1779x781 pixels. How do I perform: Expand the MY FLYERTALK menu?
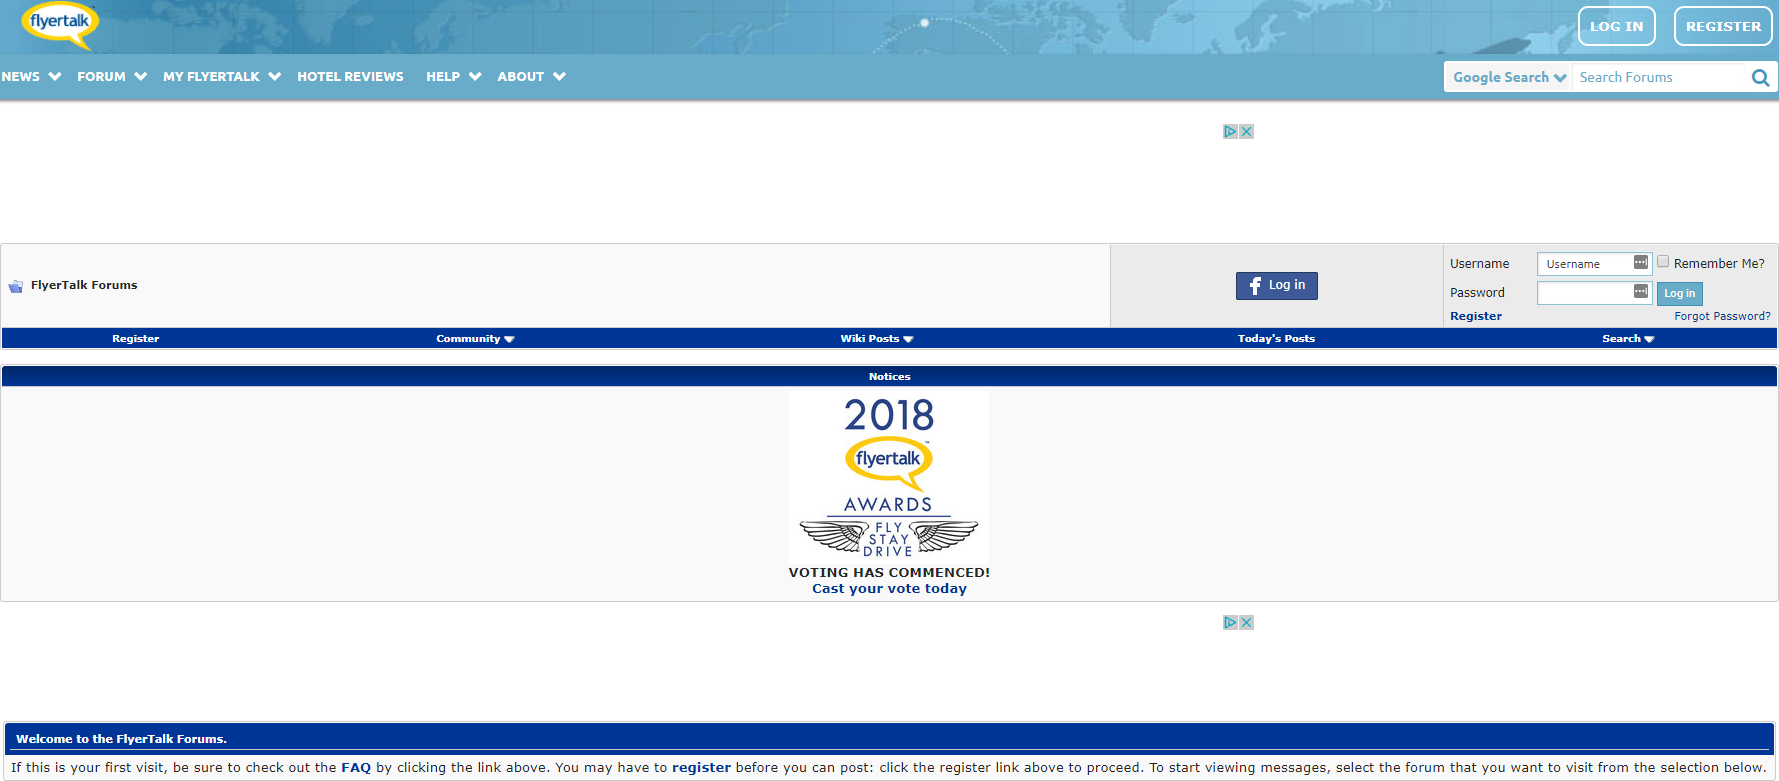(x=222, y=77)
